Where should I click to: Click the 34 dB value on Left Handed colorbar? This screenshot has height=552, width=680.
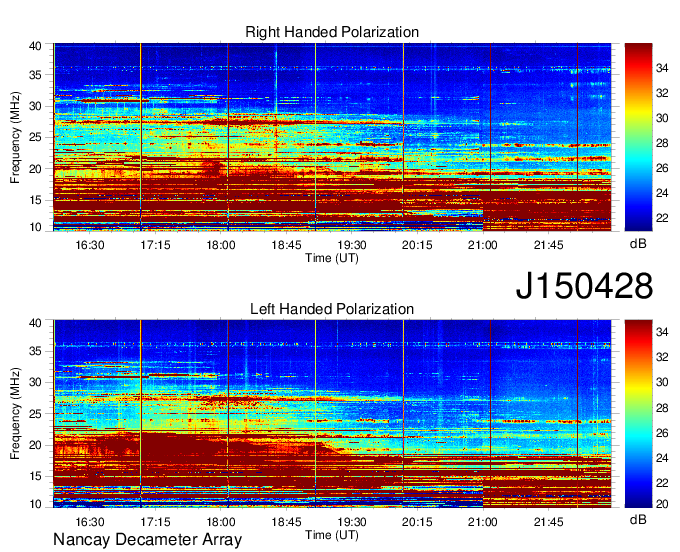point(662,332)
